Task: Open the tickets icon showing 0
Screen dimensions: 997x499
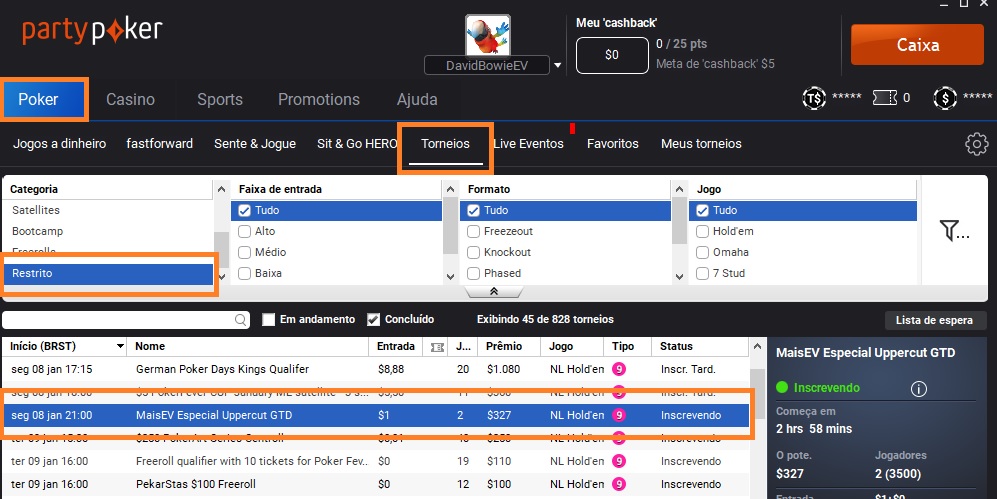Action: (884, 98)
